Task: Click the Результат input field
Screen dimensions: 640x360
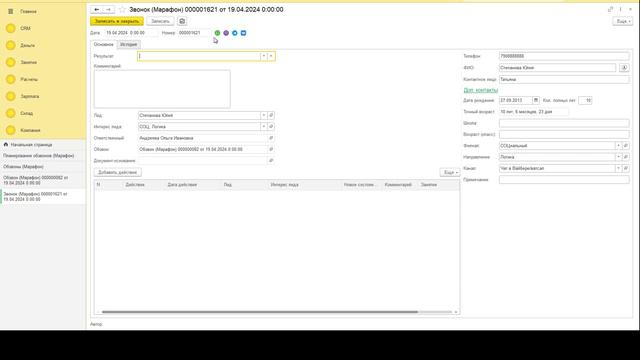Action: point(199,56)
